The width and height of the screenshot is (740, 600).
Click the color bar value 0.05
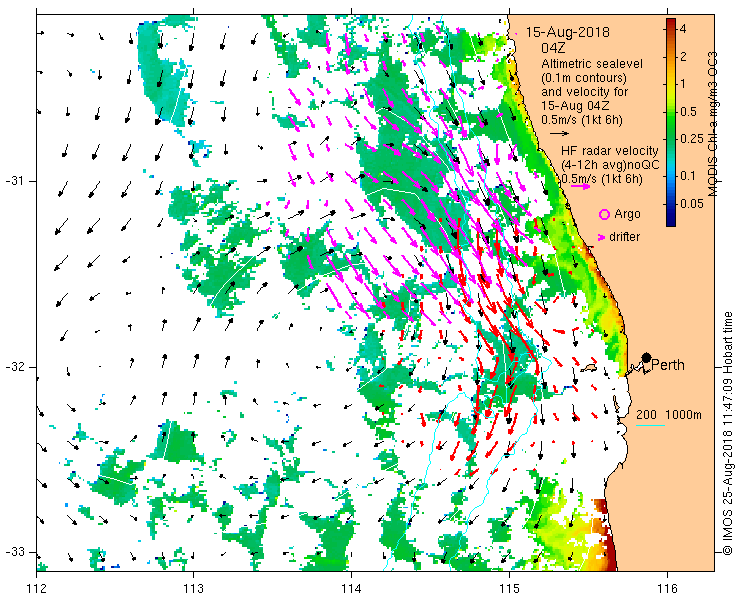pyautogui.click(x=691, y=203)
